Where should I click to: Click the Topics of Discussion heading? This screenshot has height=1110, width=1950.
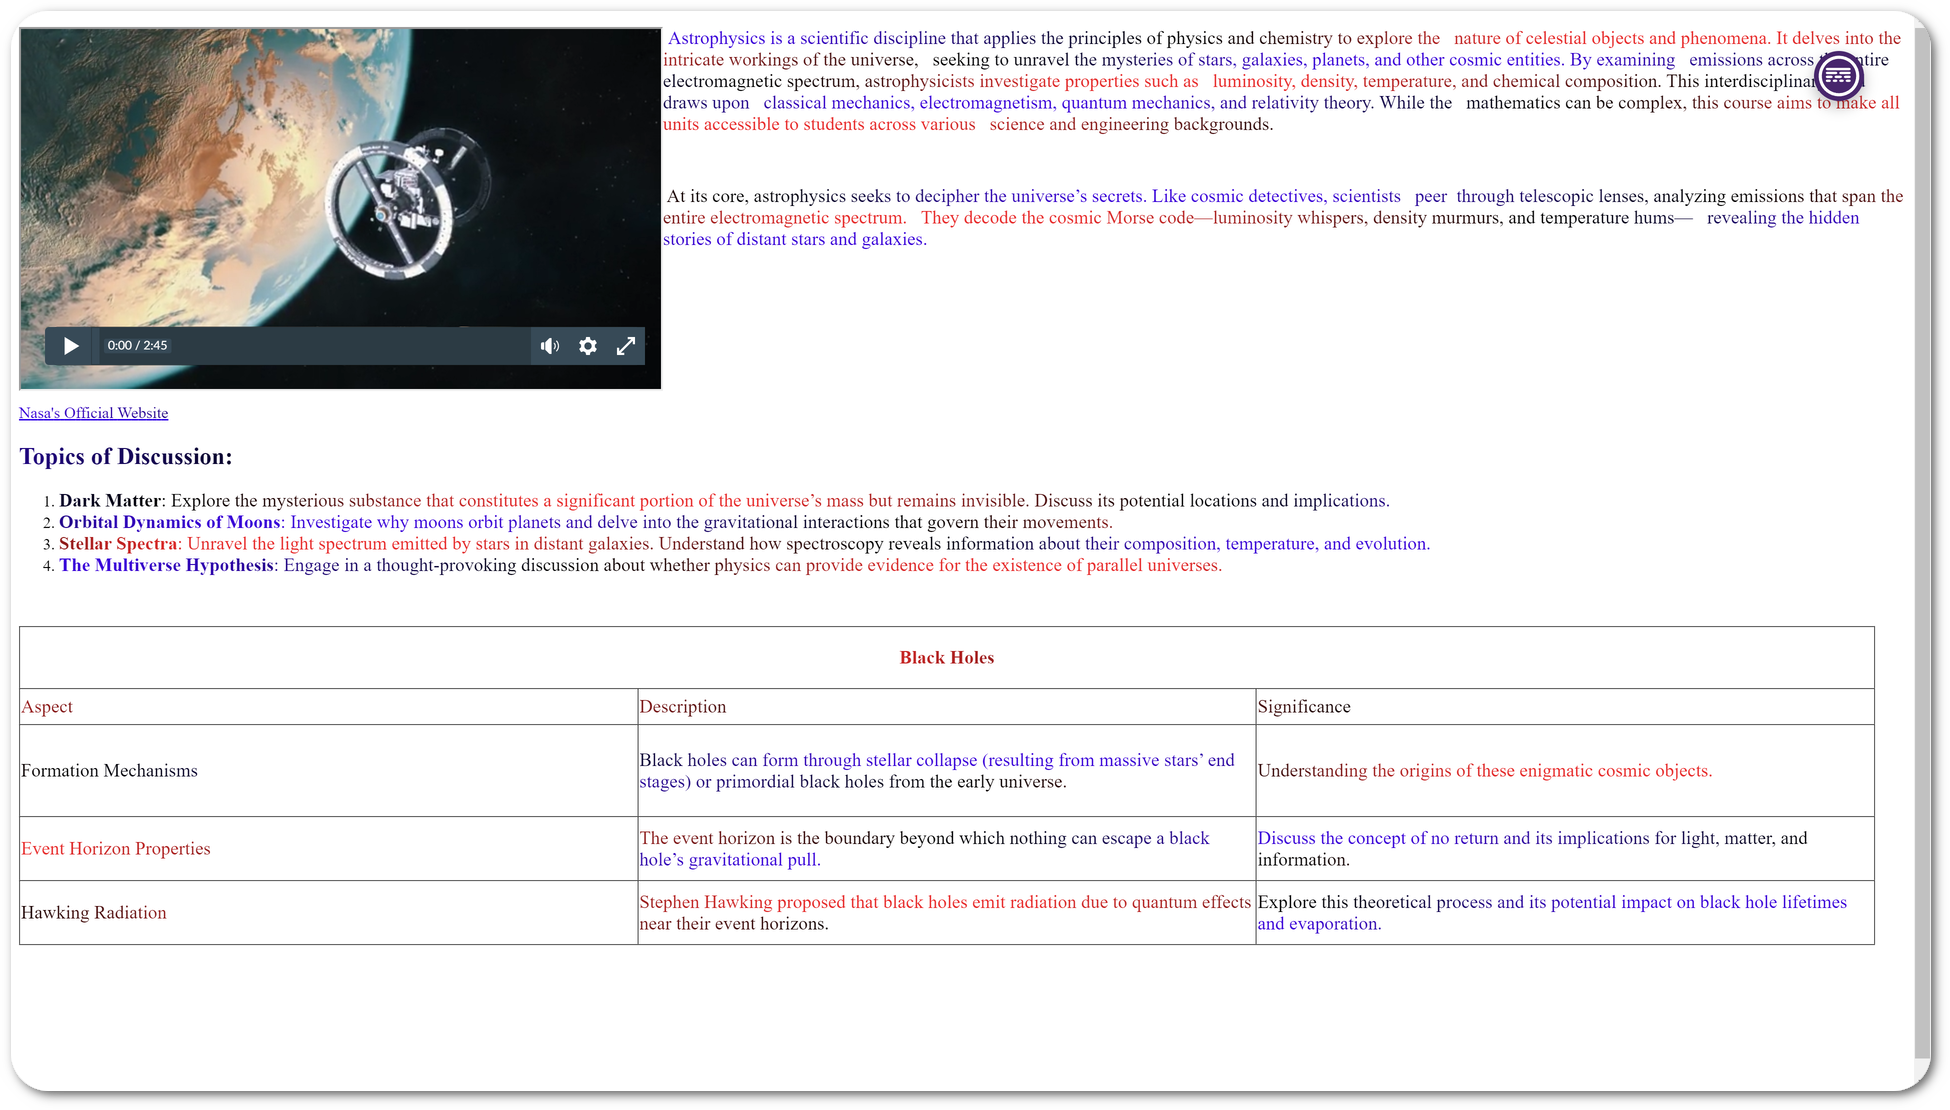coord(126,457)
